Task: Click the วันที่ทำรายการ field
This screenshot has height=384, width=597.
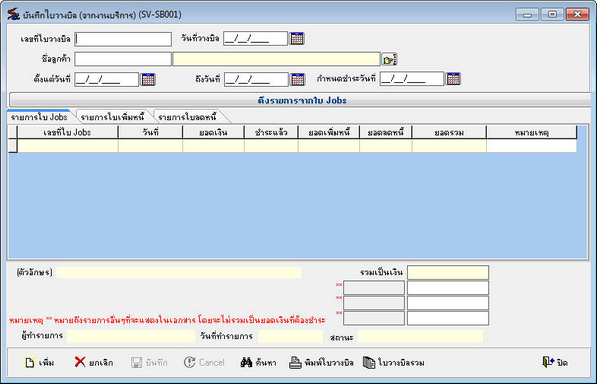Action: click(x=291, y=336)
